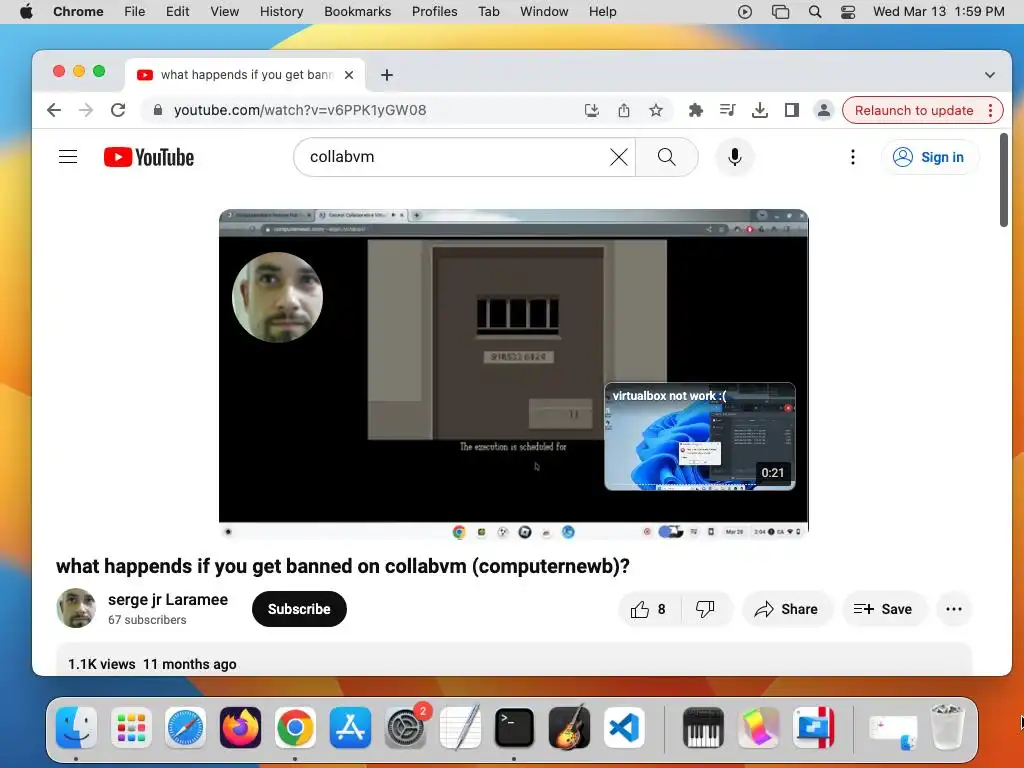The image size is (1024, 768).
Task: Expand the tab search chevron
Action: (989, 75)
